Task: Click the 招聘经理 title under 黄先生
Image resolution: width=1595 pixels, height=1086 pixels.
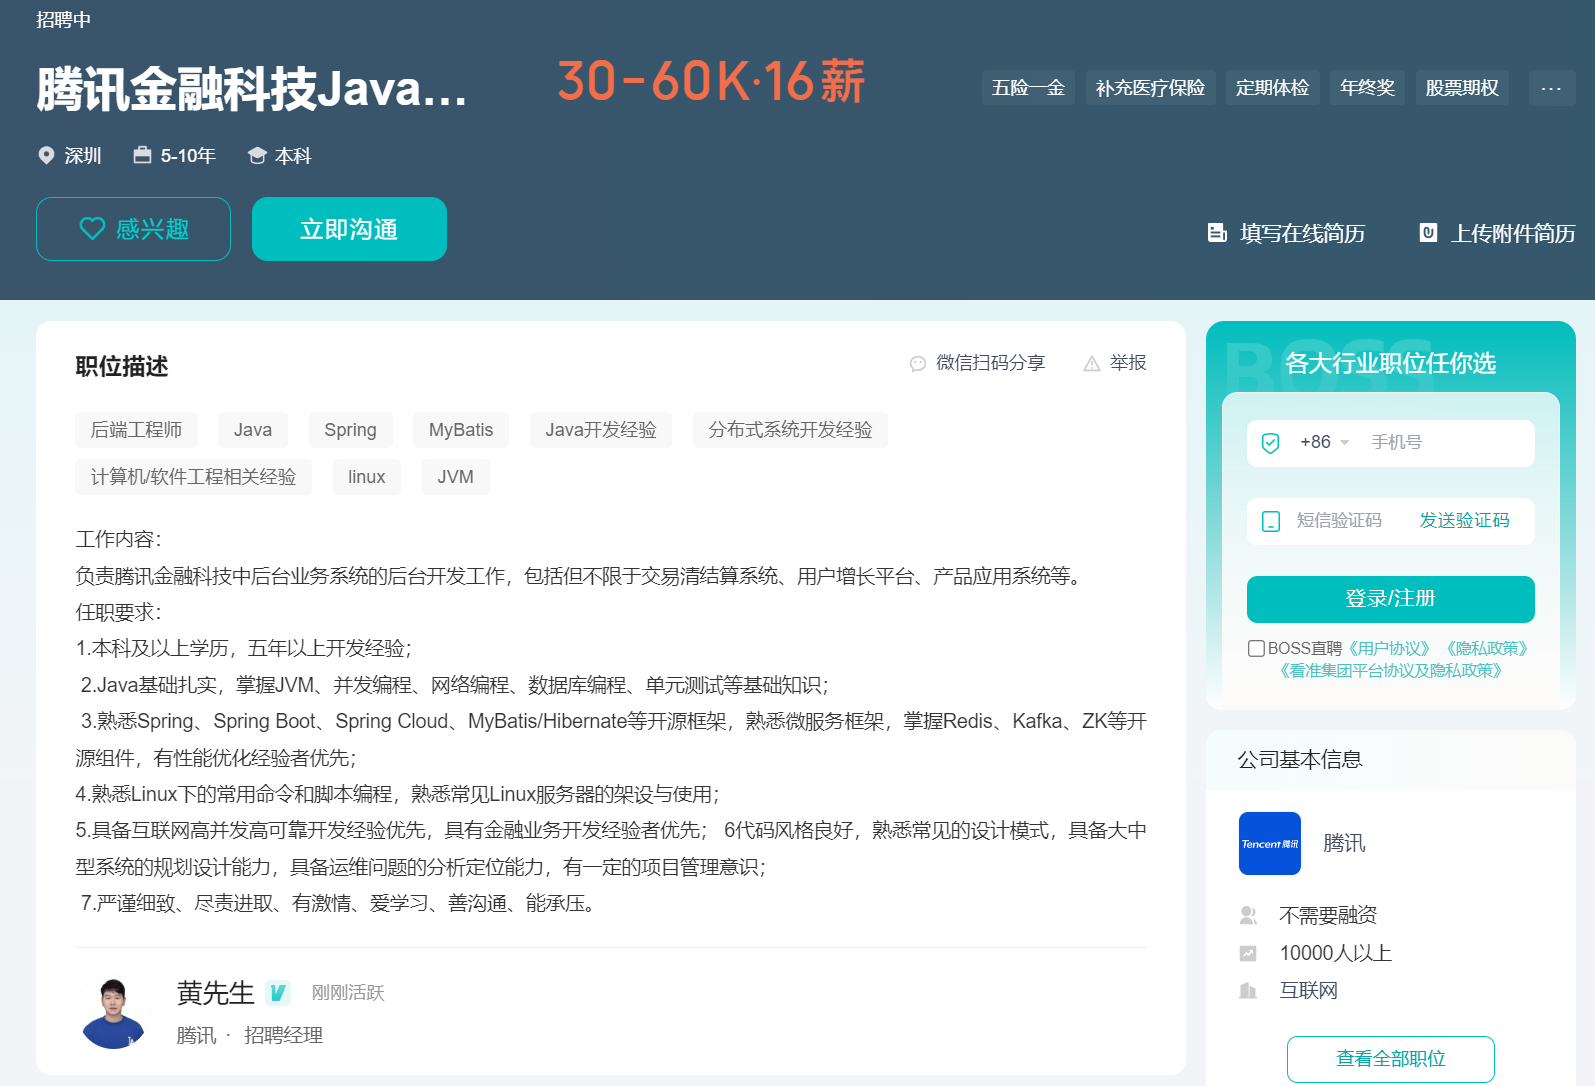Action: 284,1035
